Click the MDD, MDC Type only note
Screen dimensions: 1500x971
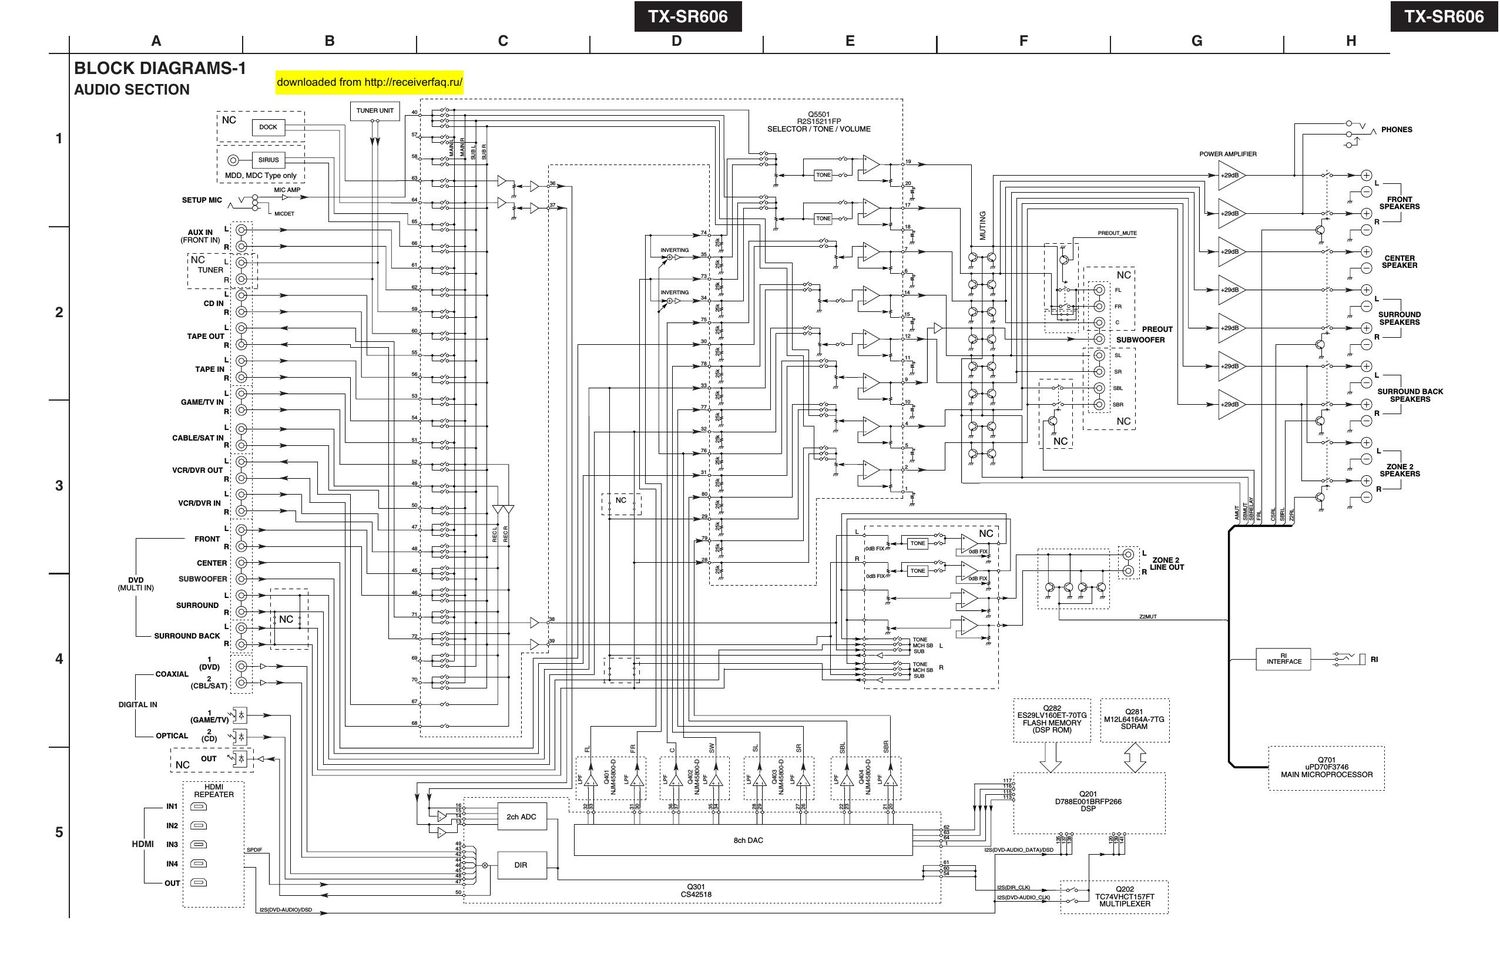(x=261, y=176)
